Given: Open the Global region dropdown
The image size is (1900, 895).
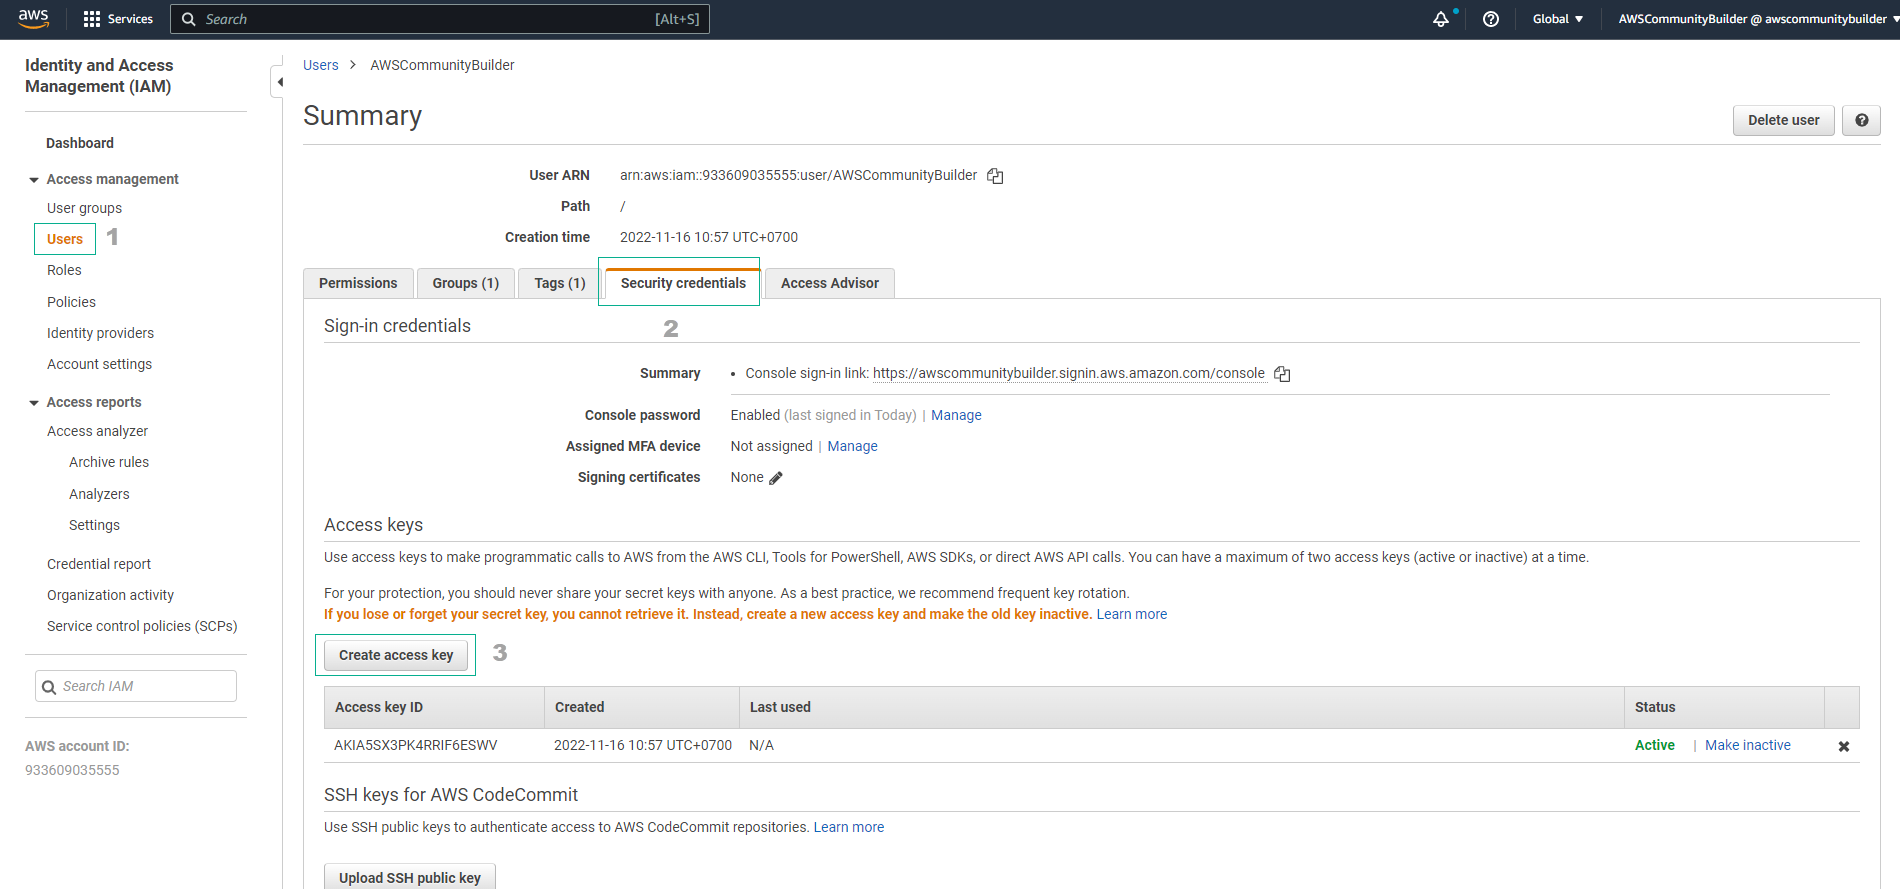Looking at the screenshot, I should 1558,19.
